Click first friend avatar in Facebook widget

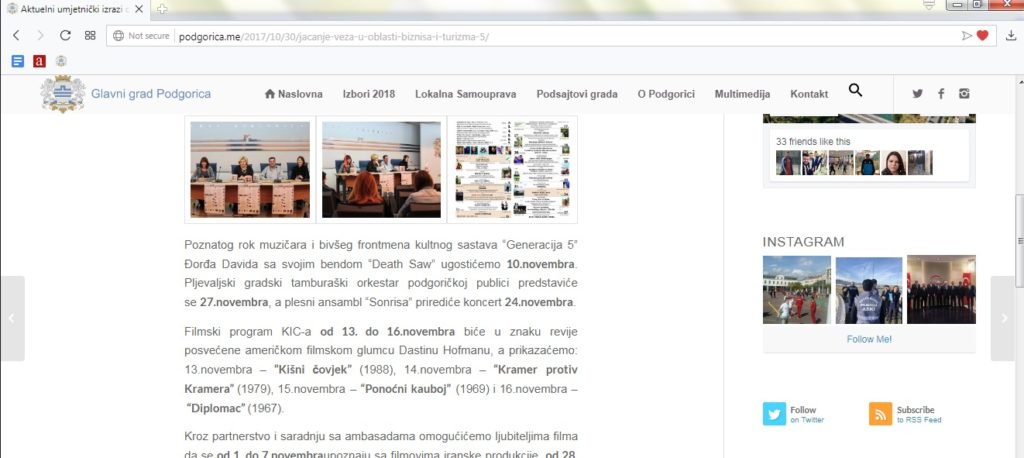[788, 163]
